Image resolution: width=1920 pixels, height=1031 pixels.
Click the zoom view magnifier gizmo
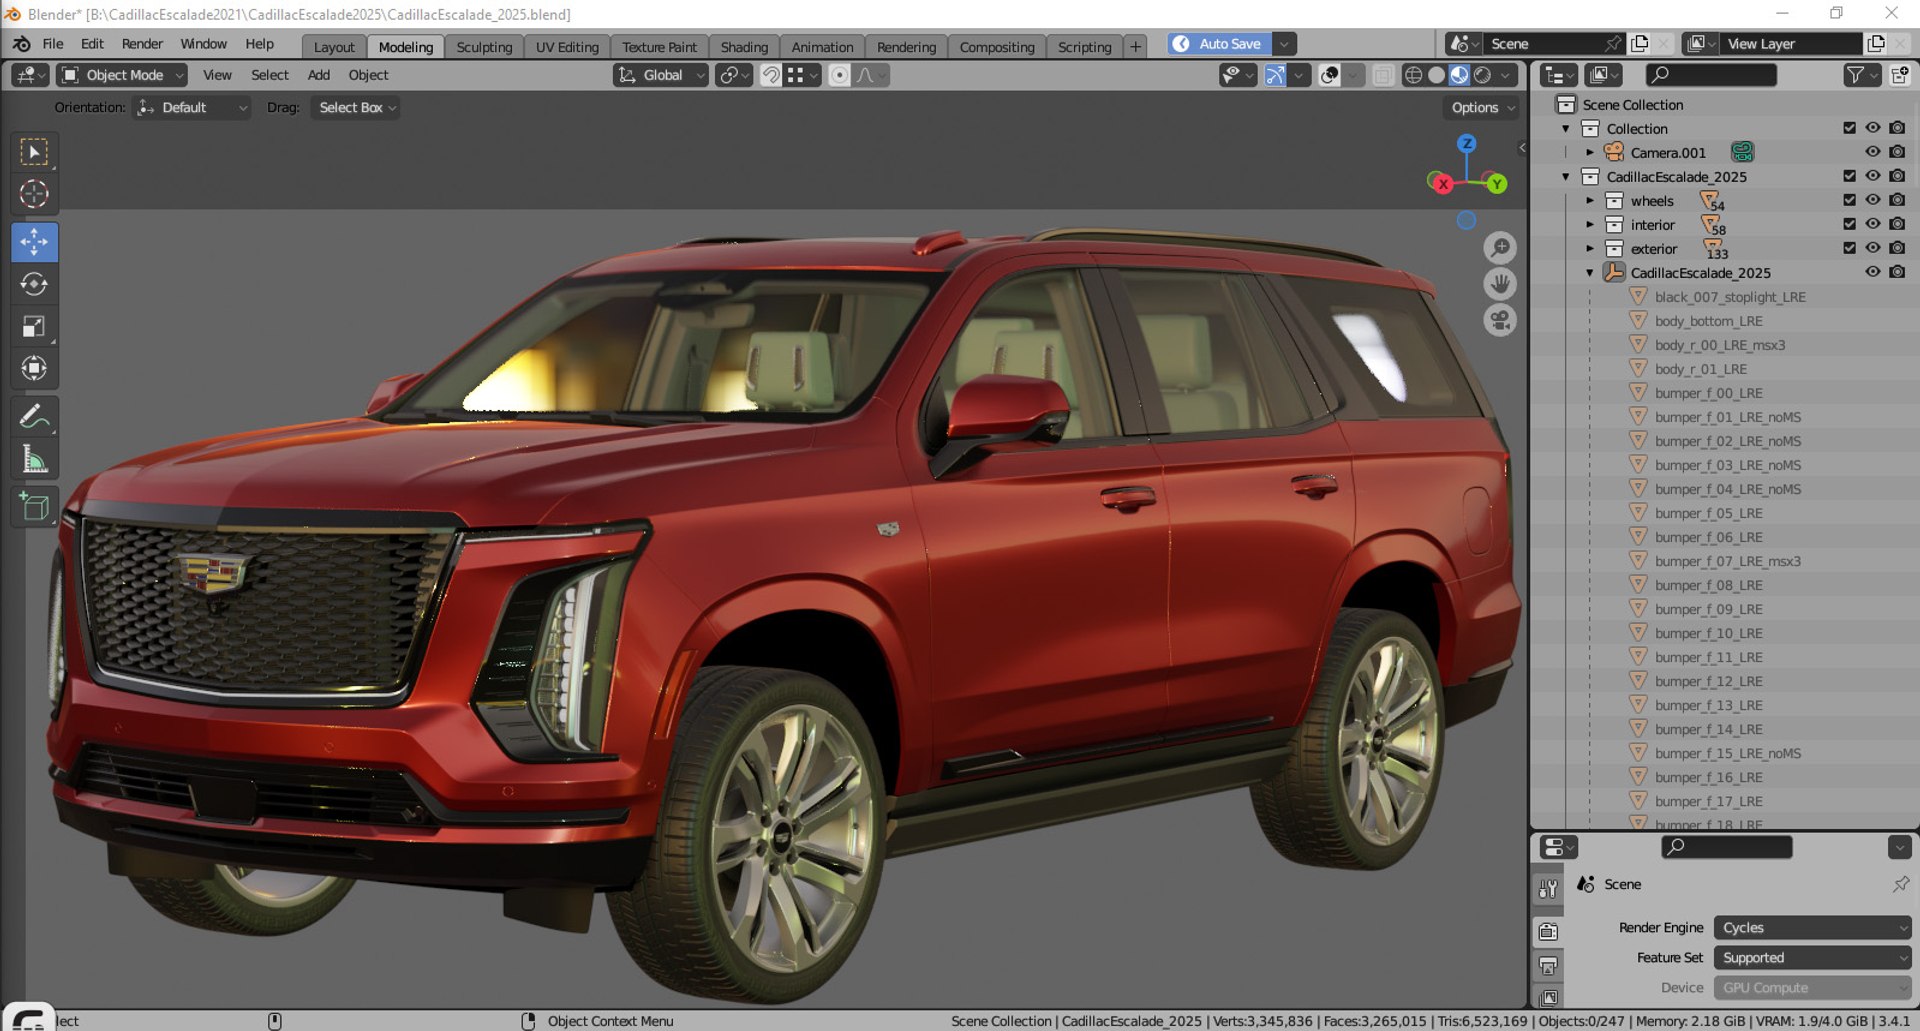1500,248
